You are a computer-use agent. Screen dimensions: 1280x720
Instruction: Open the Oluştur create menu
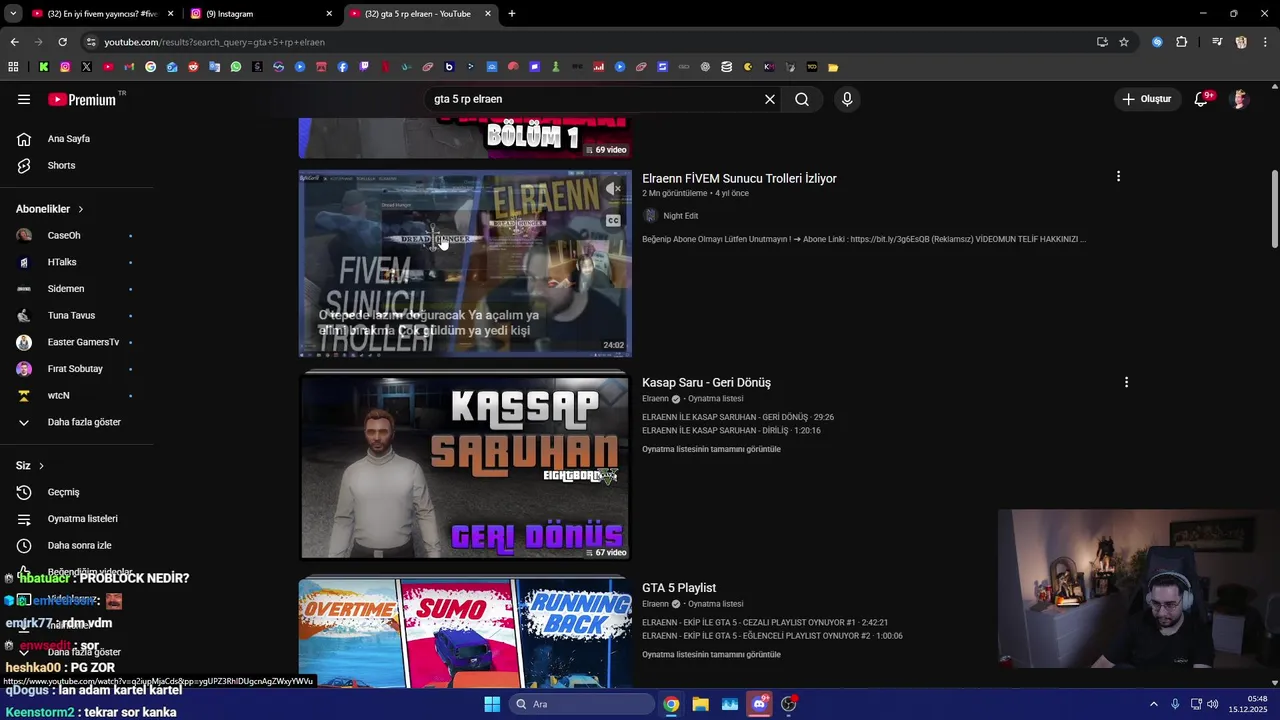(1146, 99)
